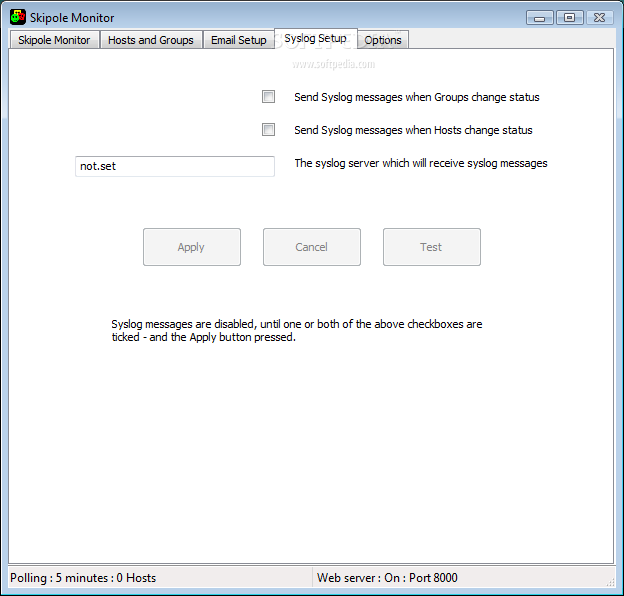Click the resize grip in the status bar corner
The width and height of the screenshot is (624, 596).
(x=610, y=582)
